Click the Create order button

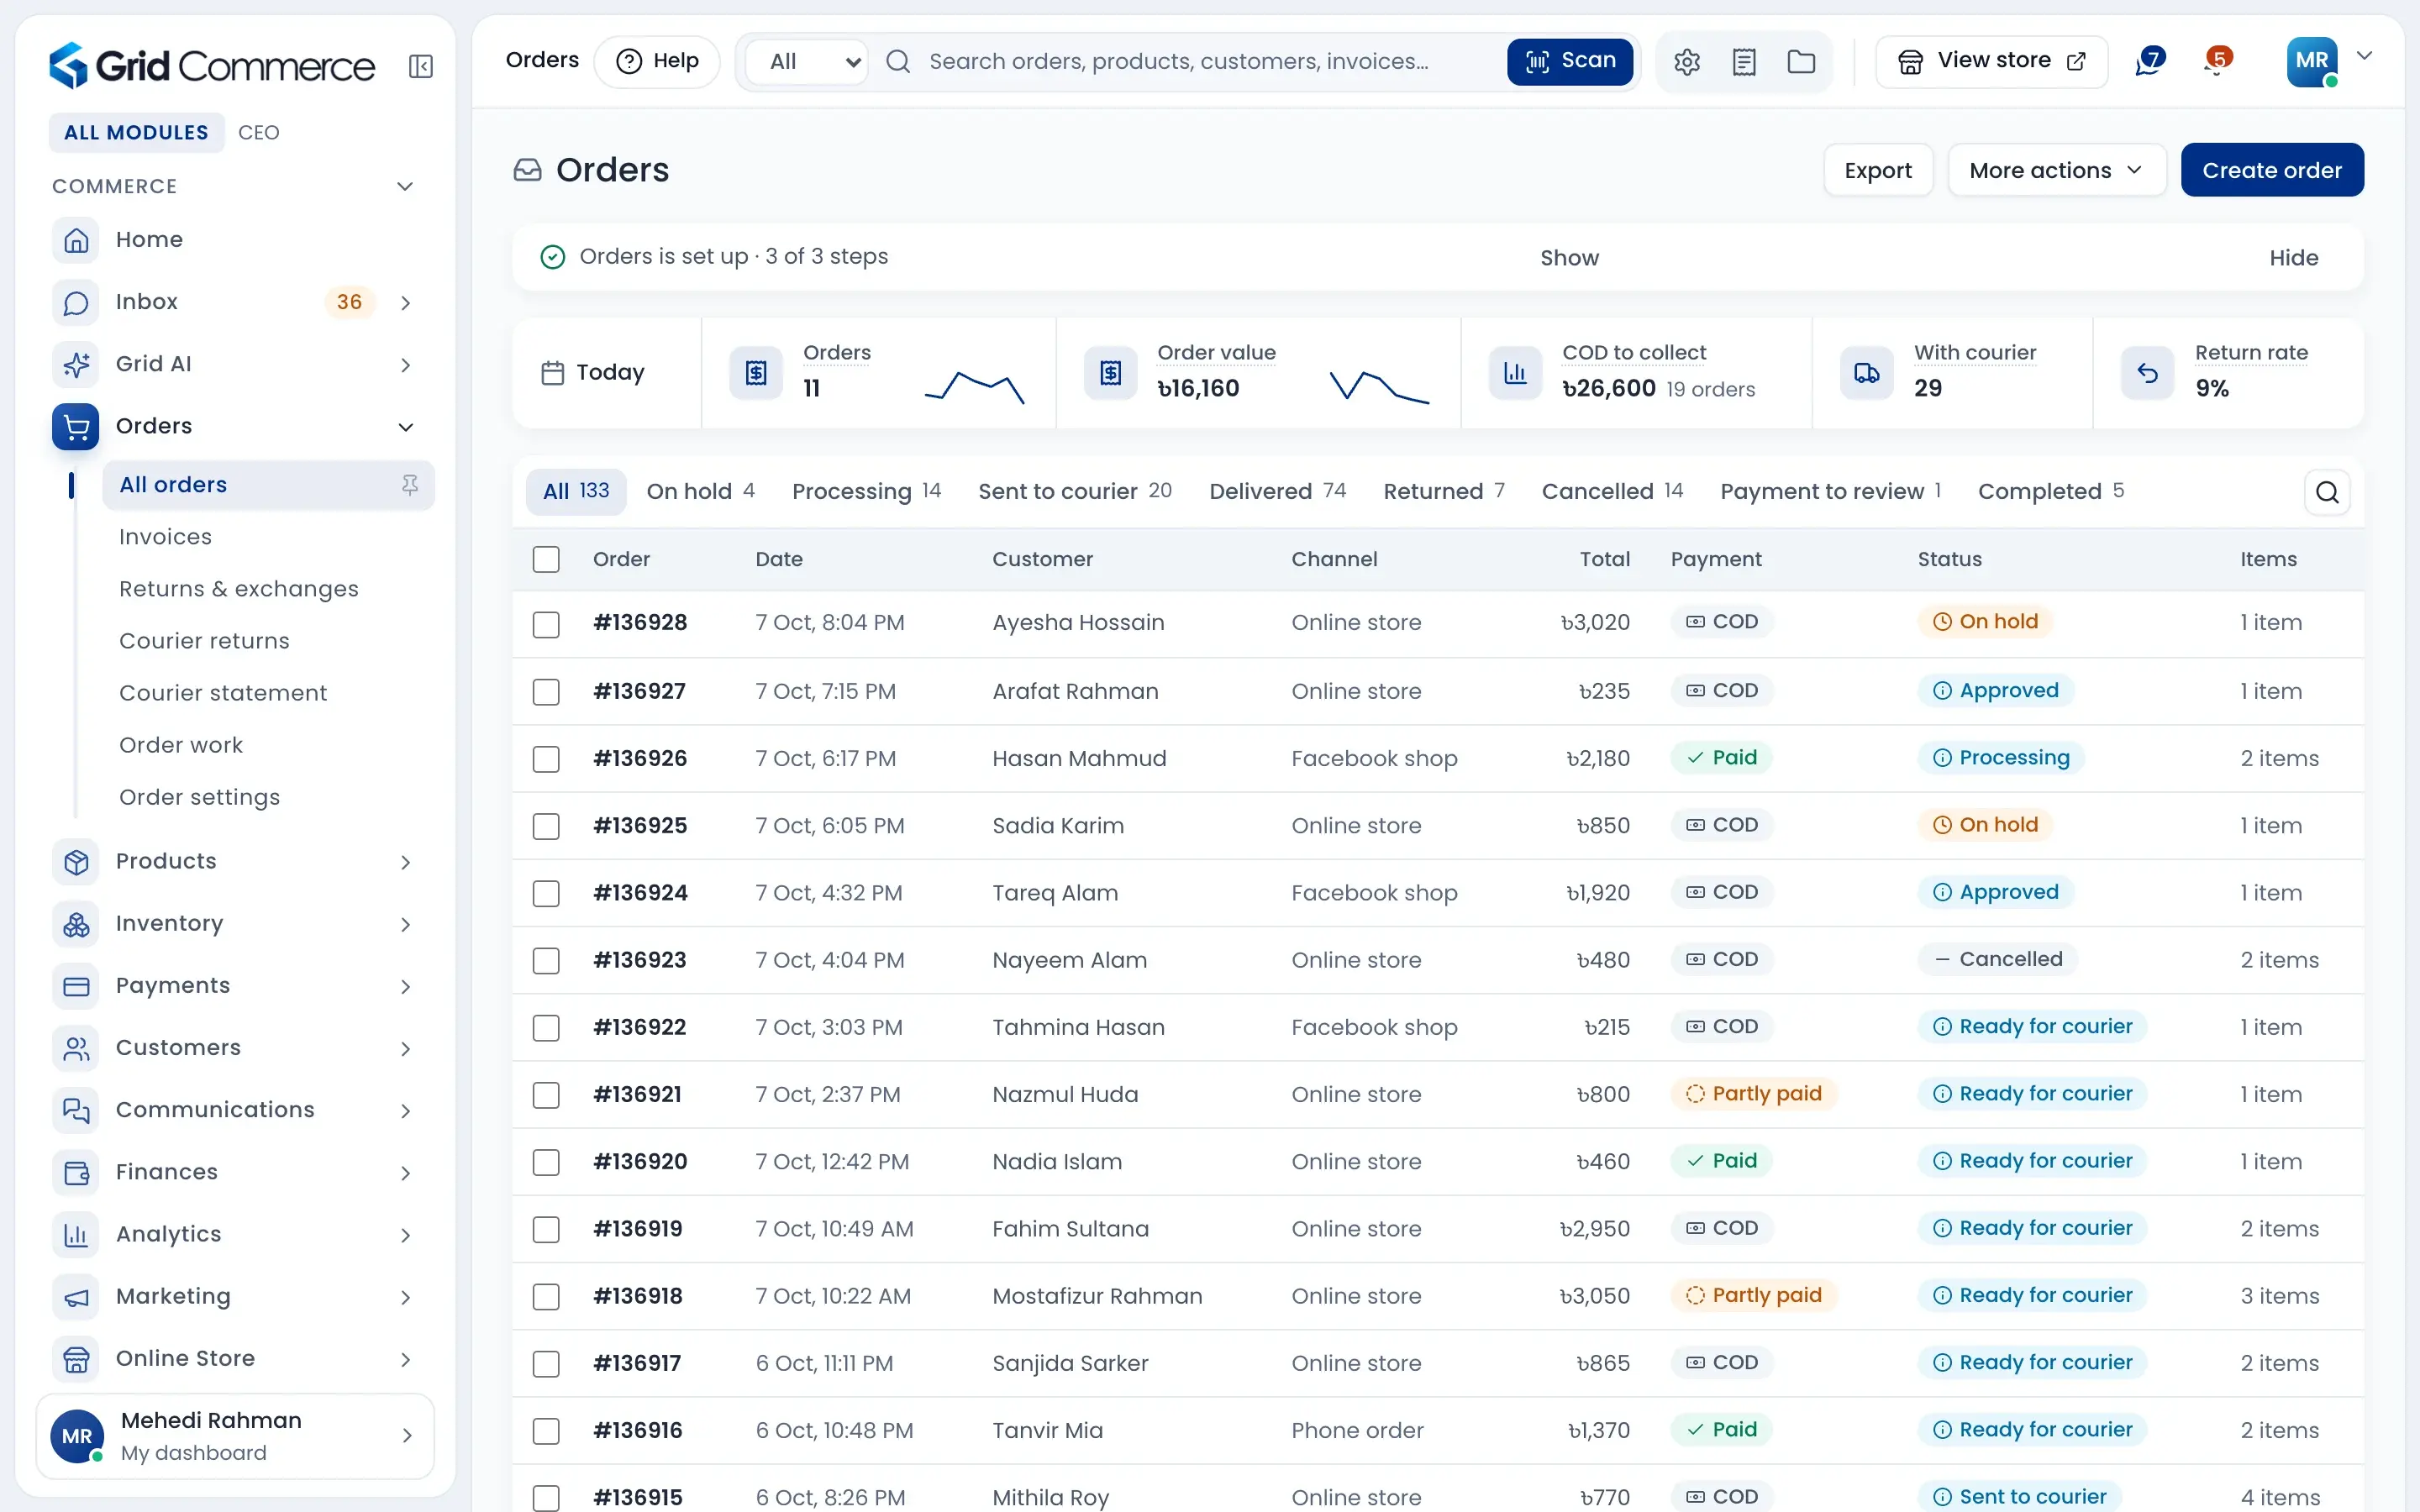(x=2272, y=170)
